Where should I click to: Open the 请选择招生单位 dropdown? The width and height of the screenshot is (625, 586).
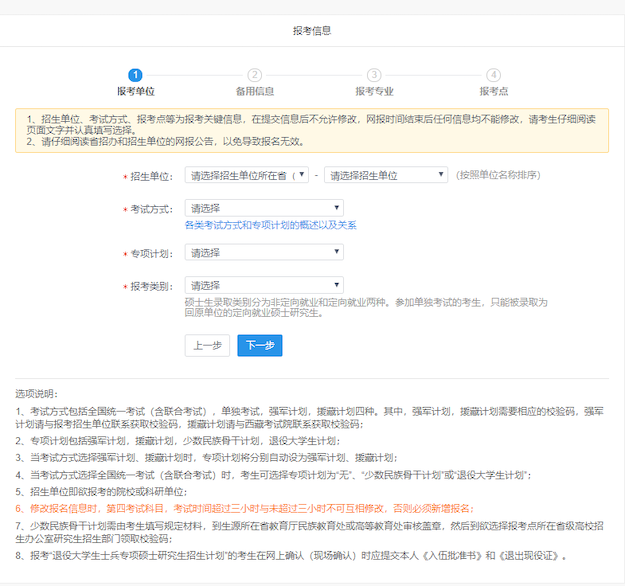385,175
